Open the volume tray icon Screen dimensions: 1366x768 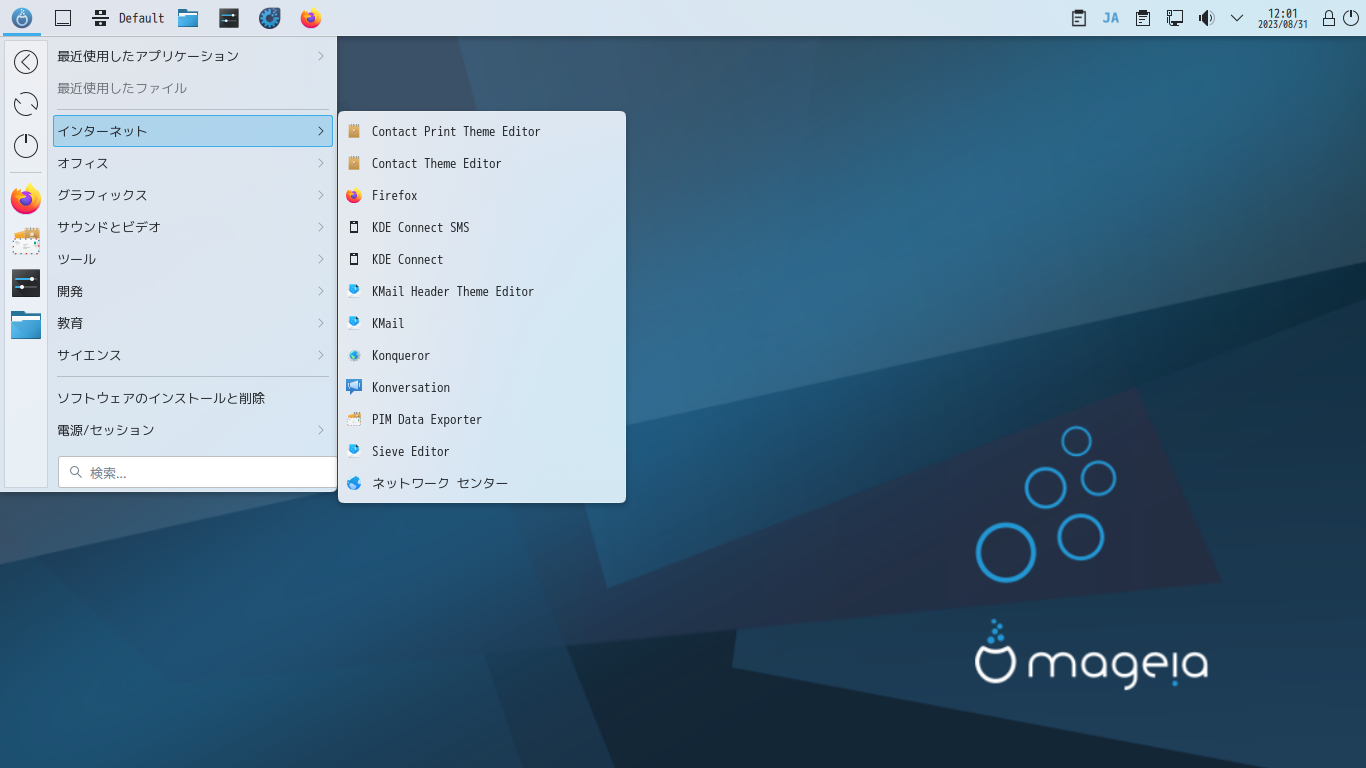[1206, 18]
